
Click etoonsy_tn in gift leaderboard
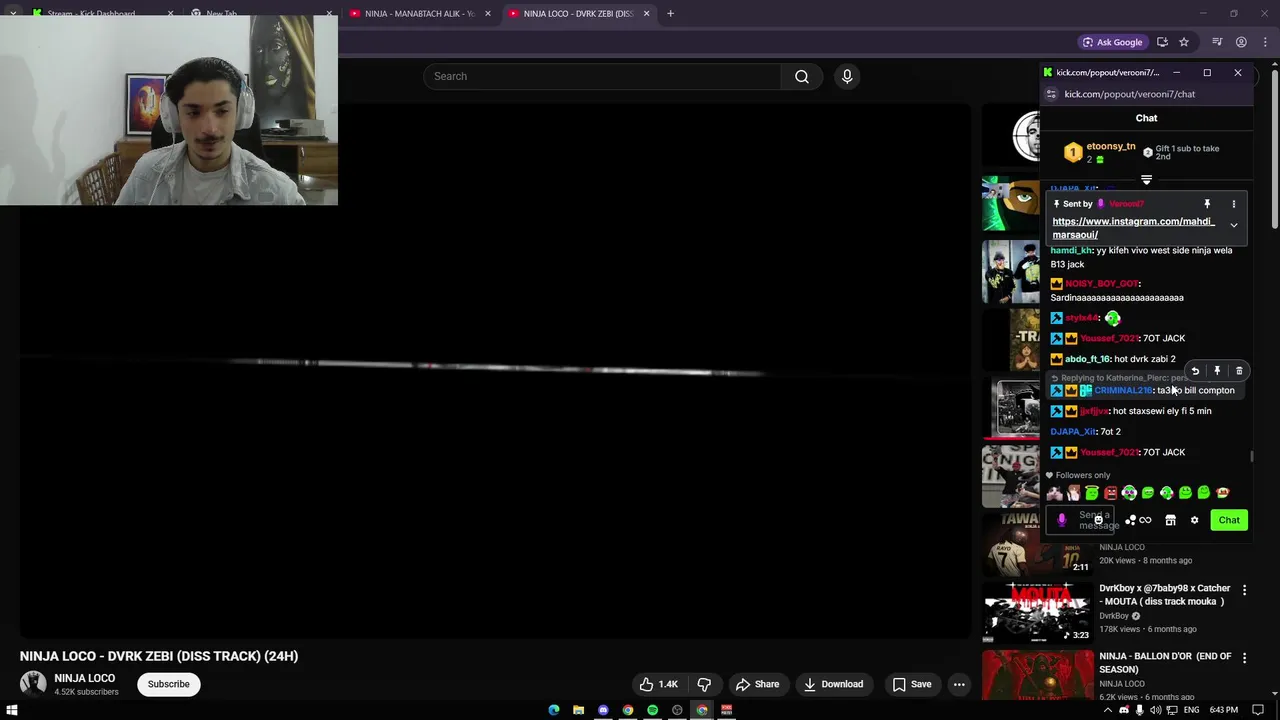pos(1111,147)
